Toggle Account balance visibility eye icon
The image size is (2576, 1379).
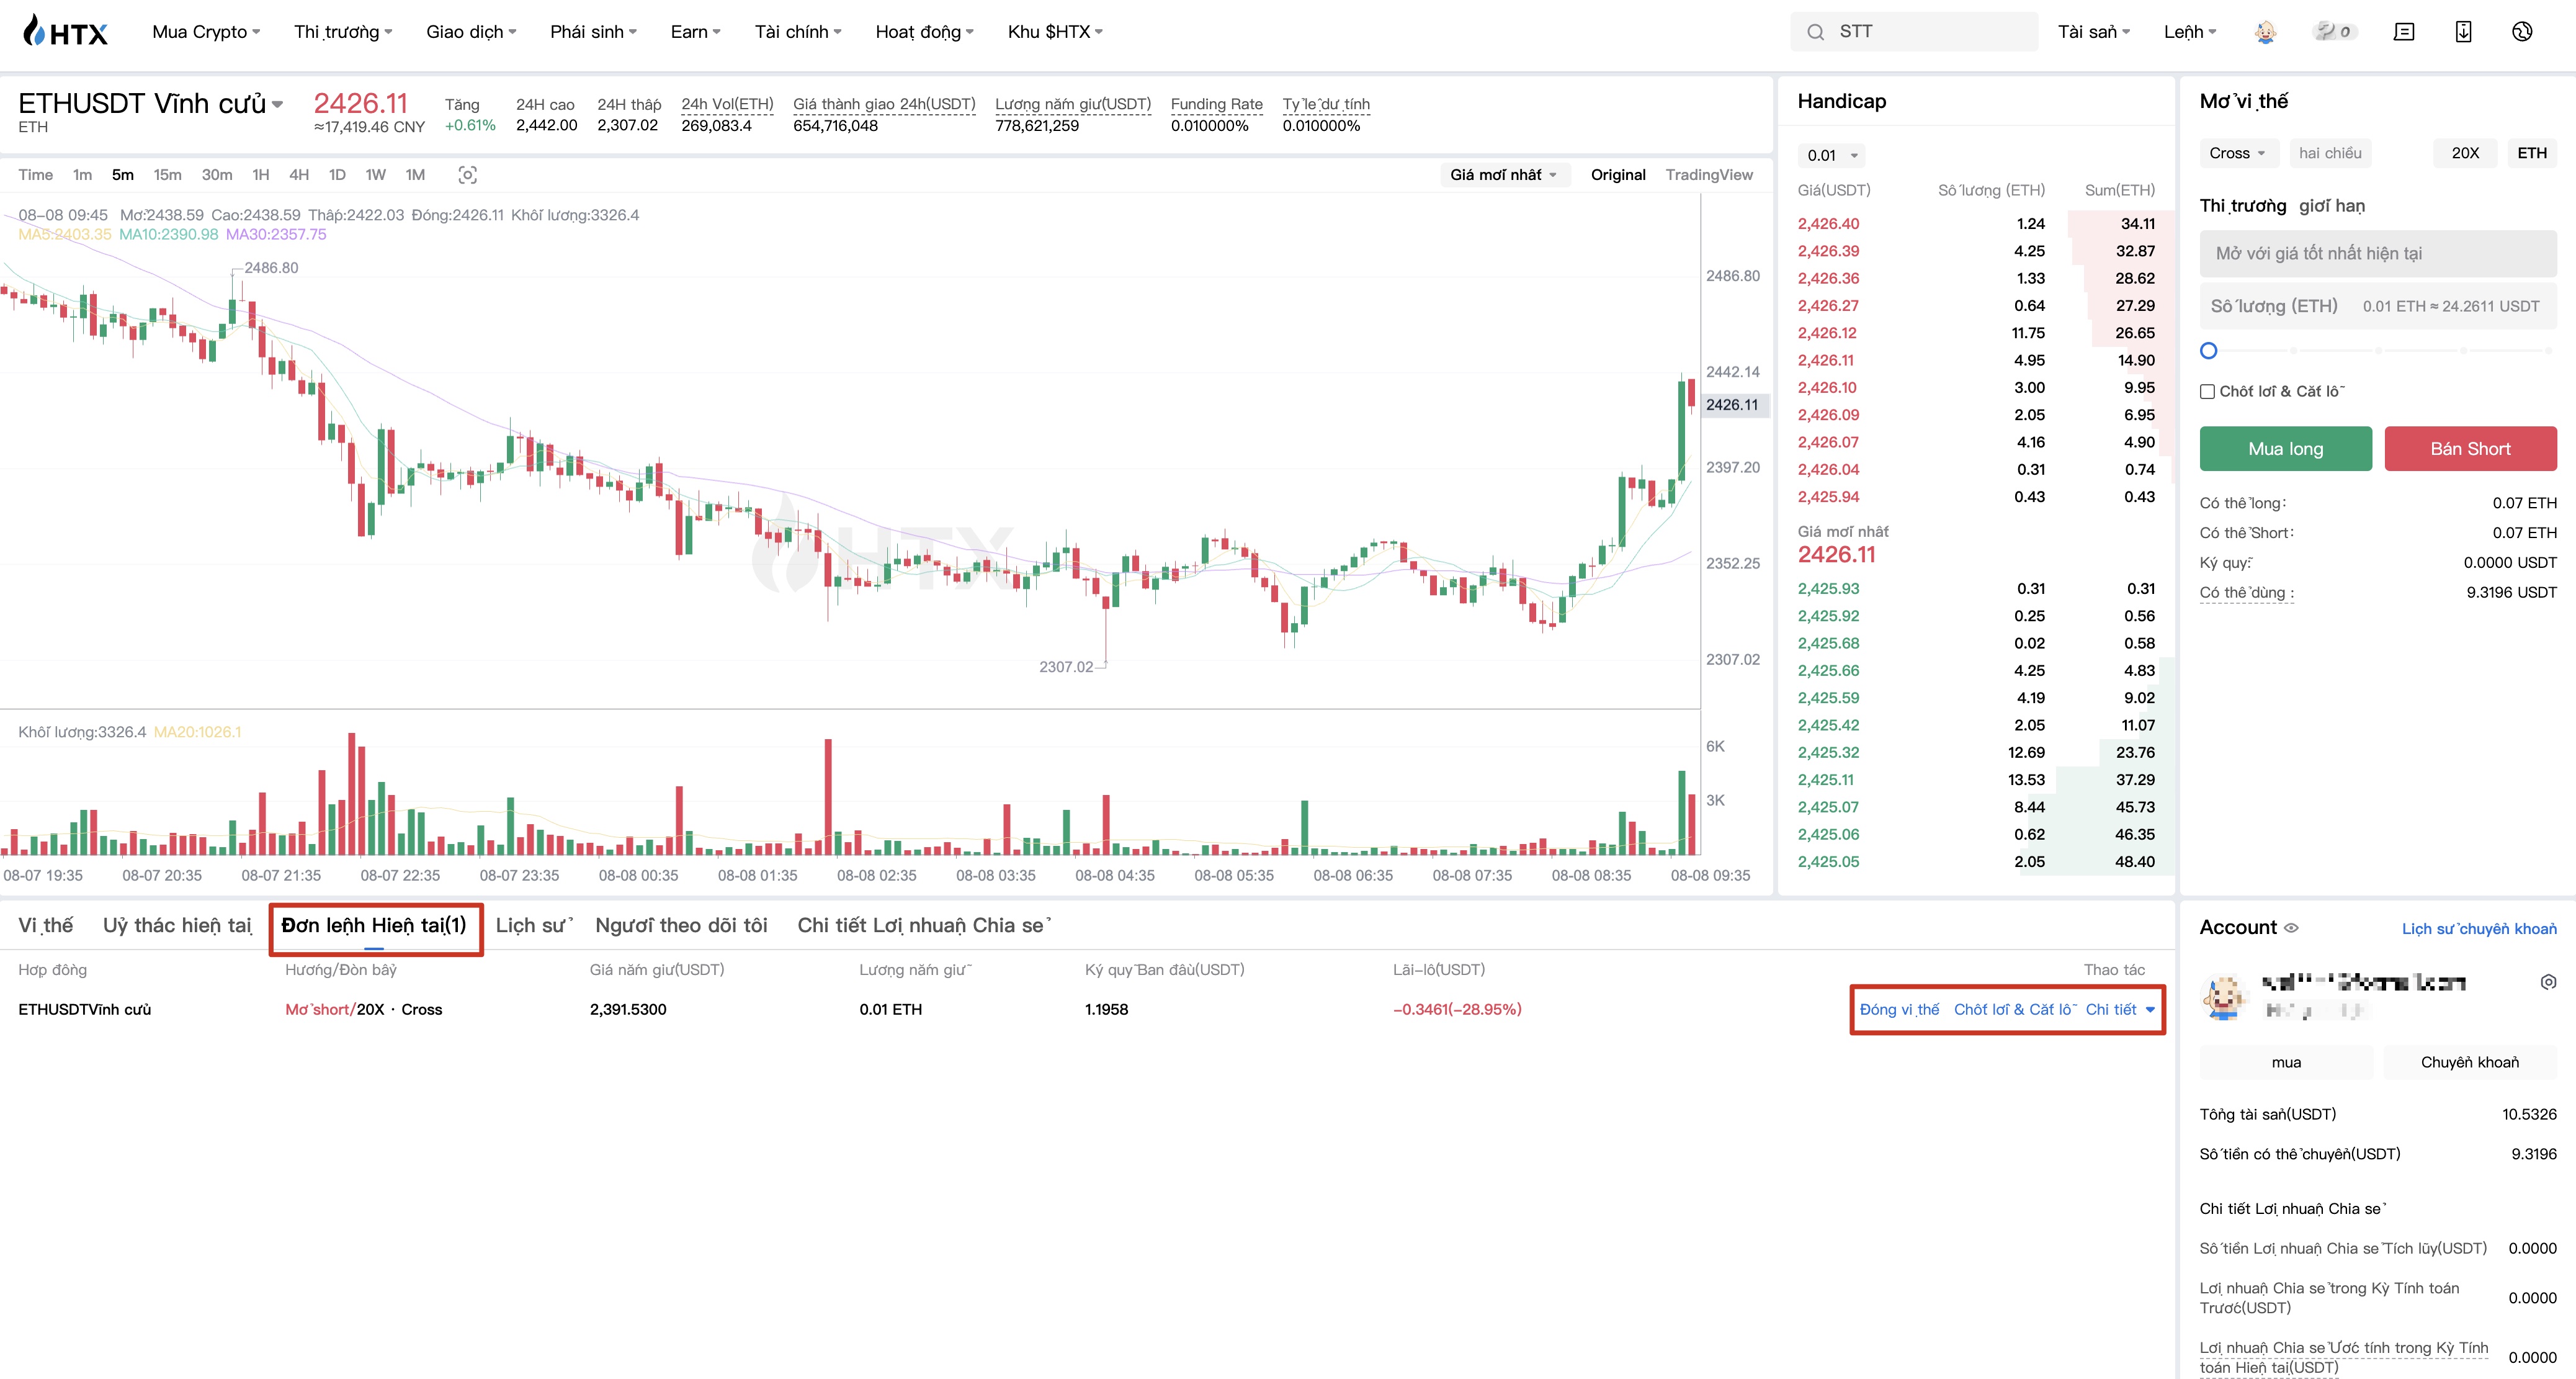2291,928
